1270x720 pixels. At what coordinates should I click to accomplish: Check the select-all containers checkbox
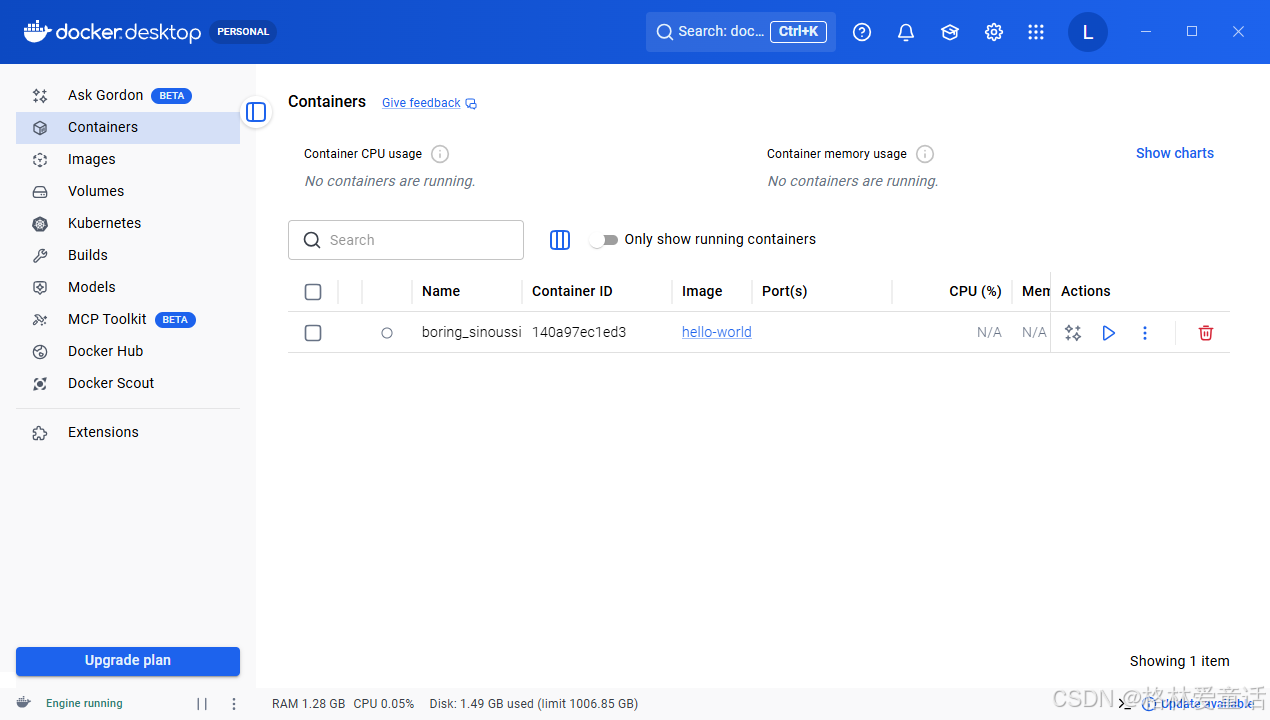(x=313, y=292)
